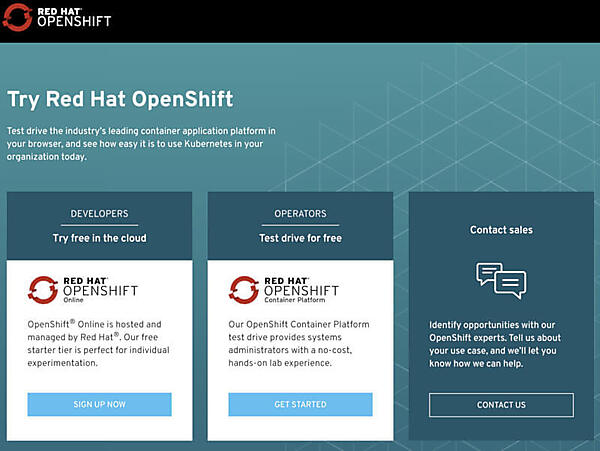Click the CONTACT US button
Image resolution: width=600 pixels, height=451 pixels.
click(x=501, y=405)
